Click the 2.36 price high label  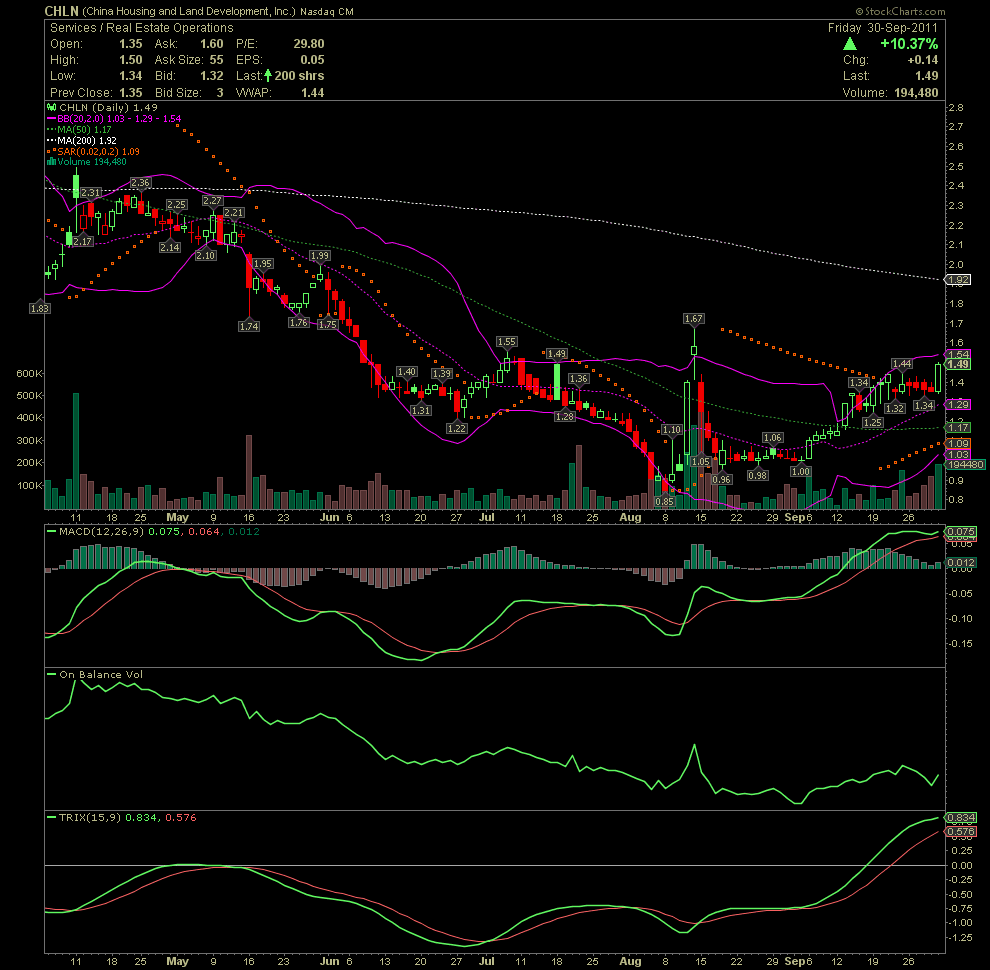click(140, 183)
